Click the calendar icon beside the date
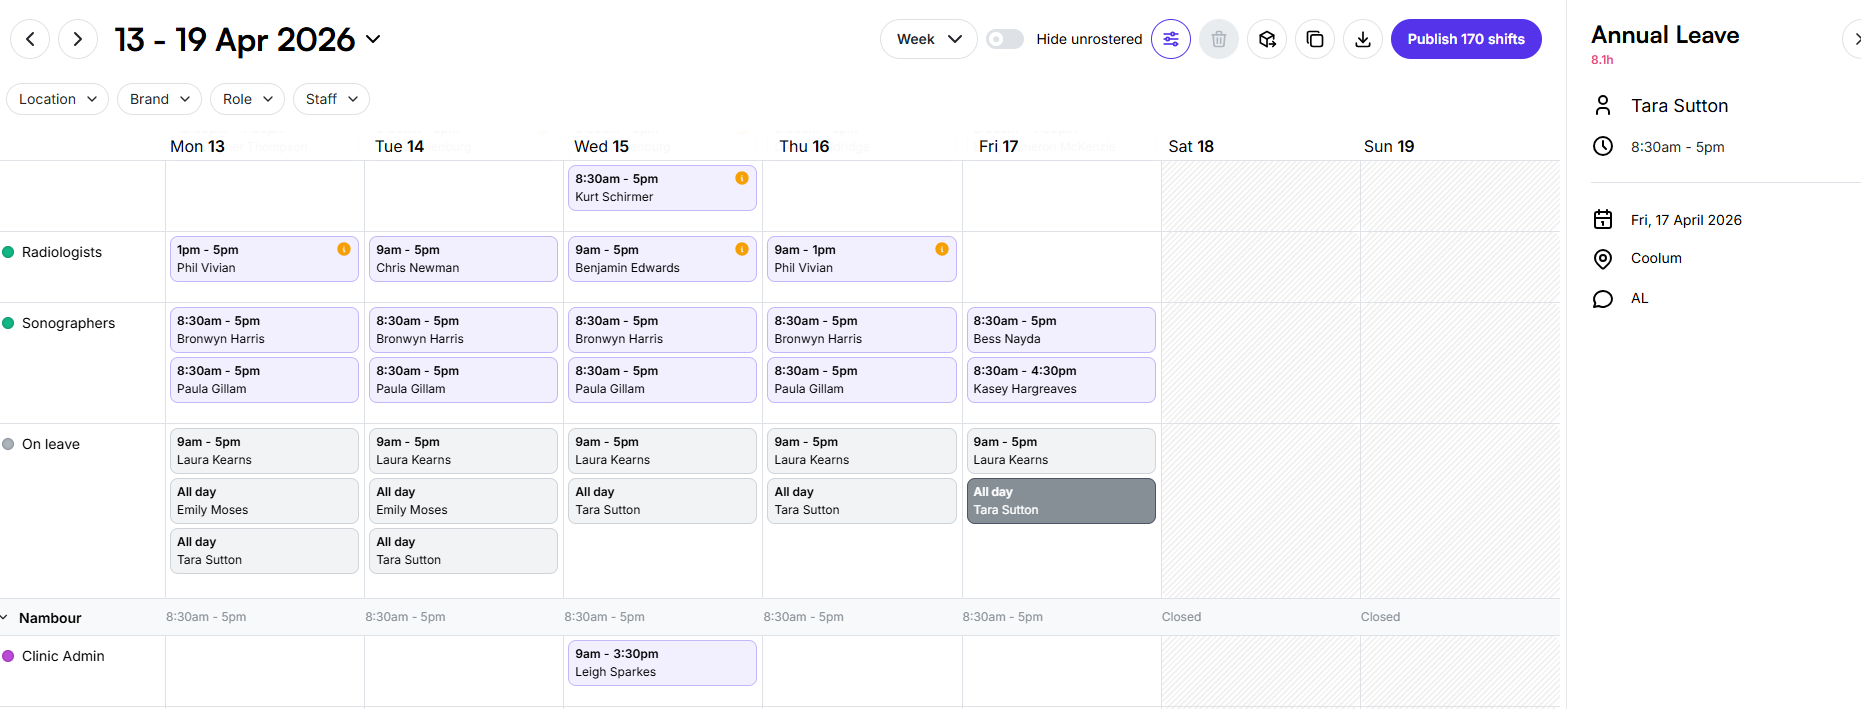This screenshot has width=1861, height=709. click(1603, 219)
